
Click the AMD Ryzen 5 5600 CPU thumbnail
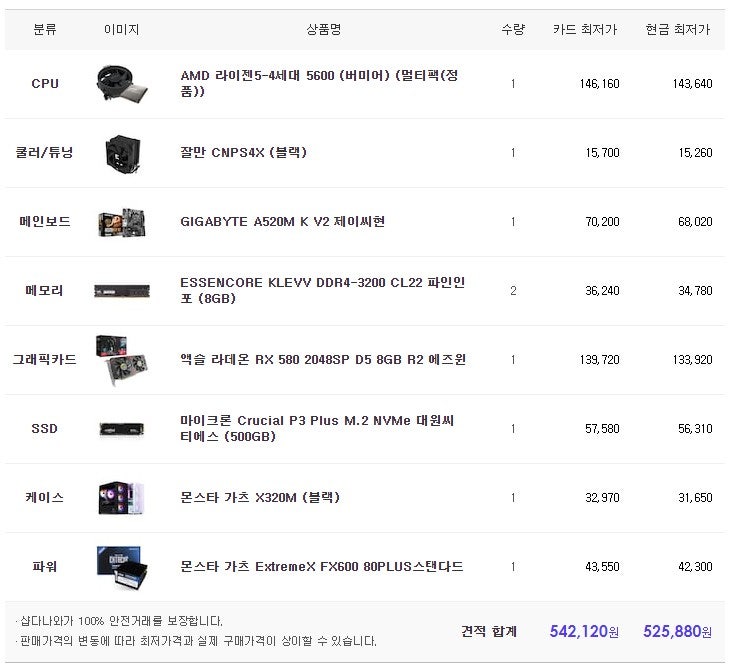point(122,84)
